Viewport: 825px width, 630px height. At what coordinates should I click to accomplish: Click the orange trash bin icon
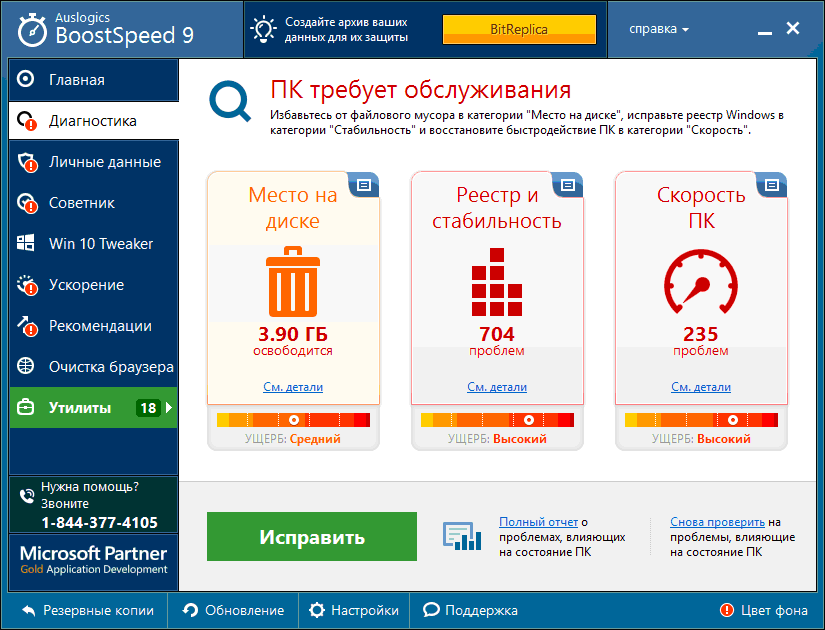coord(293,282)
